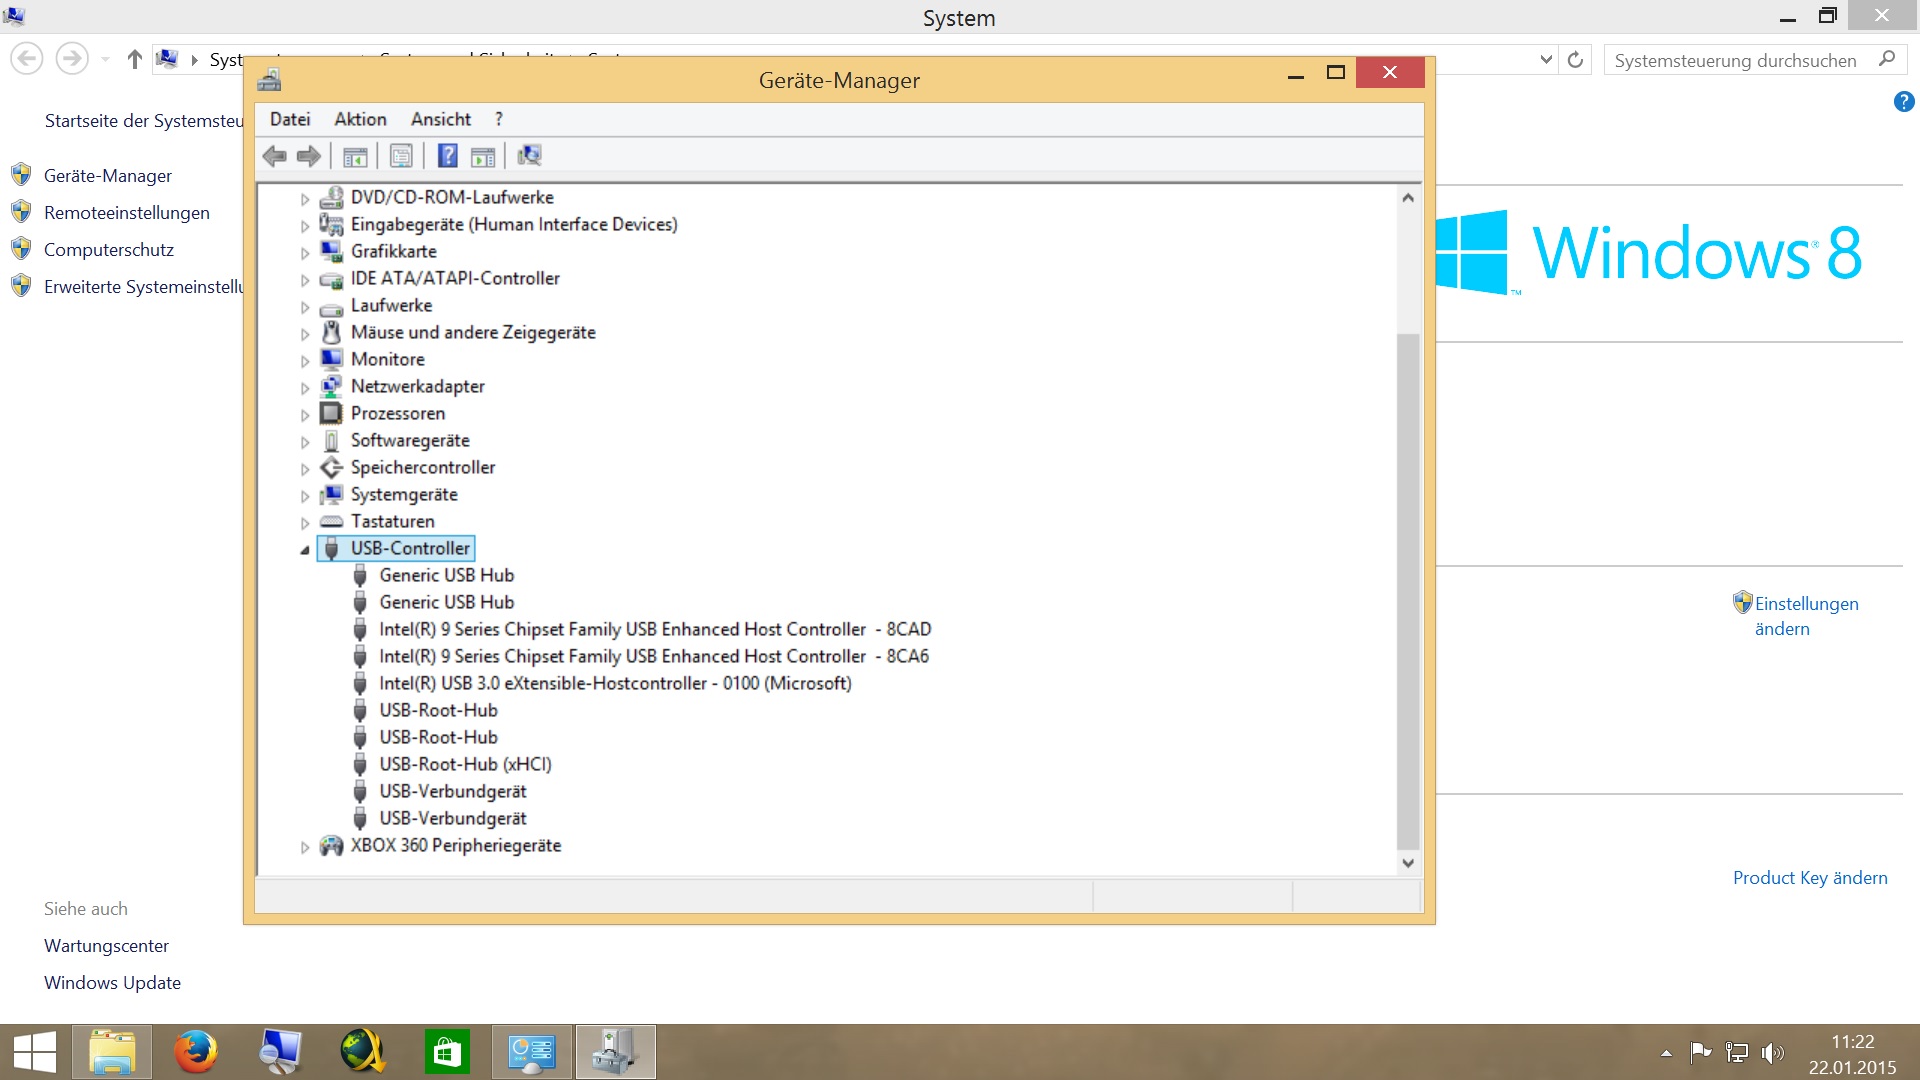This screenshot has height=1080, width=1920.
Task: Click the blue Help icon in the toolbar
Action: [447, 156]
